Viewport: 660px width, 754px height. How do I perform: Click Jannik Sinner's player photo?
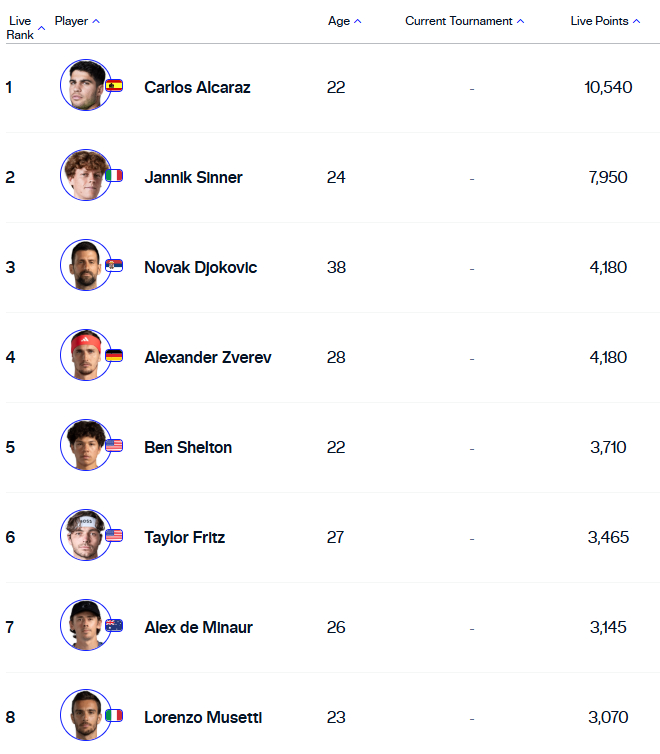pyautogui.click(x=86, y=175)
